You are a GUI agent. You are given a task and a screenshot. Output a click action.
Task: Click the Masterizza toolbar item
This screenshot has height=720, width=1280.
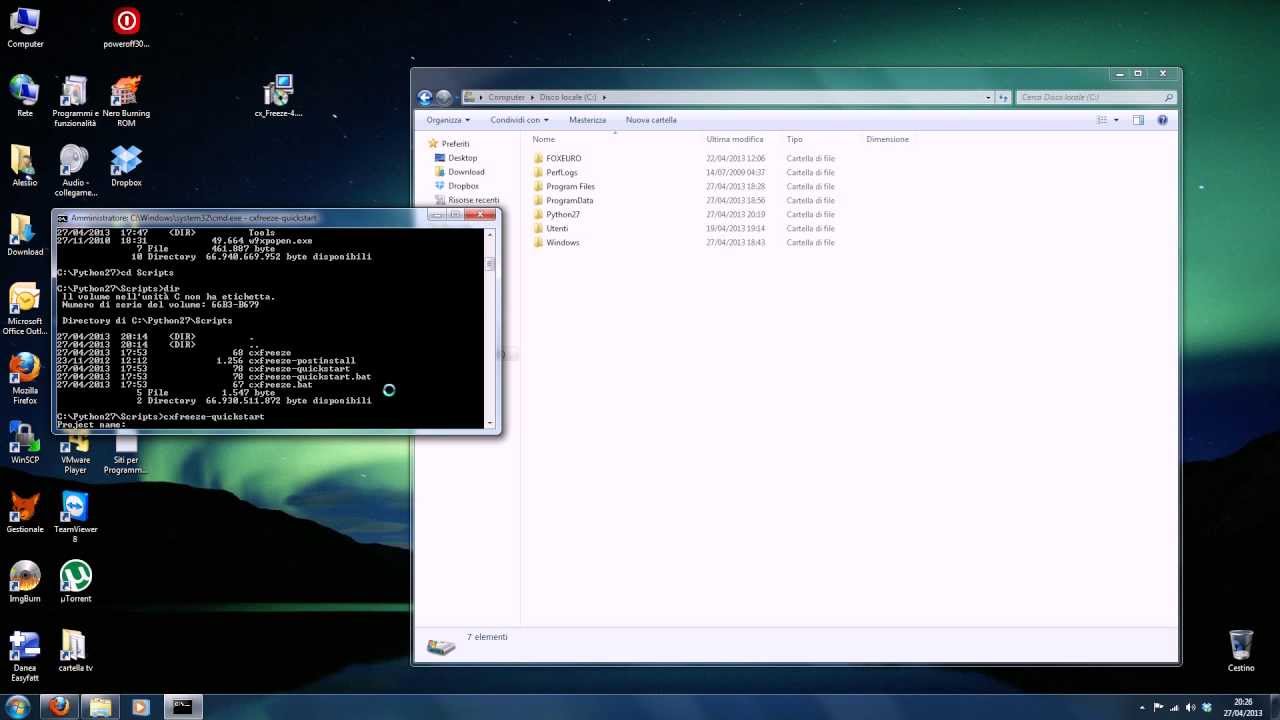587,120
